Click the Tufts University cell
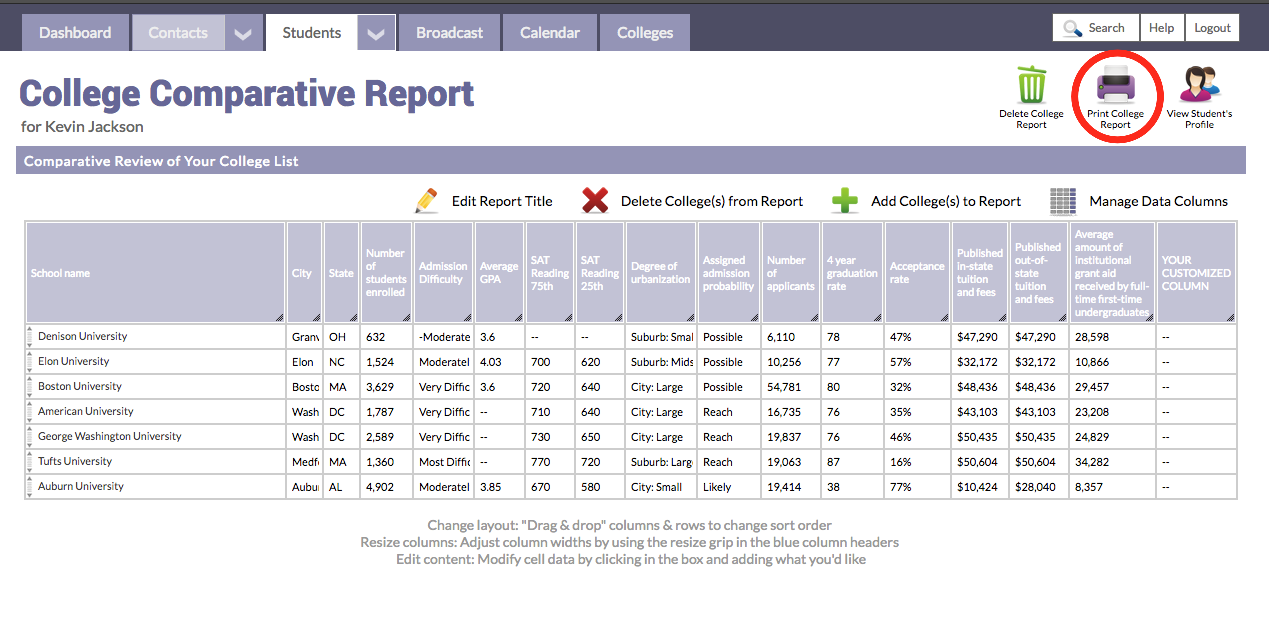The image size is (1269, 632). 156,462
